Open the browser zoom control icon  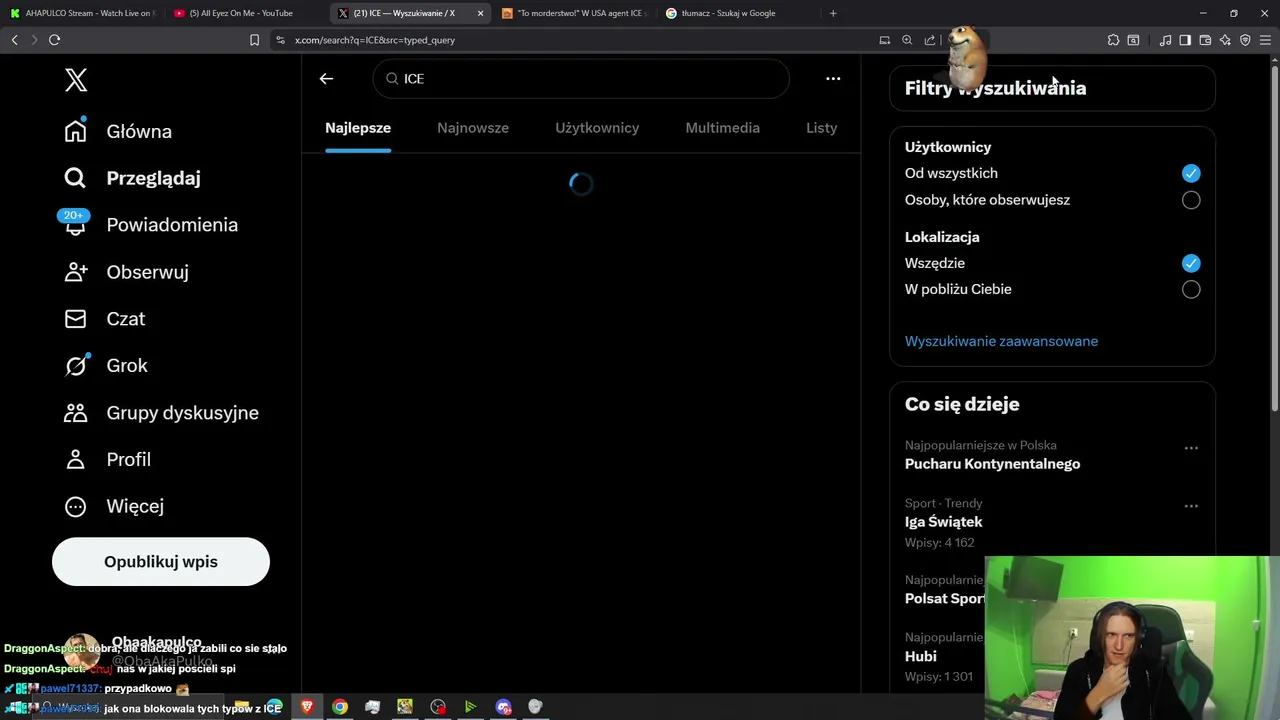pos(907,40)
